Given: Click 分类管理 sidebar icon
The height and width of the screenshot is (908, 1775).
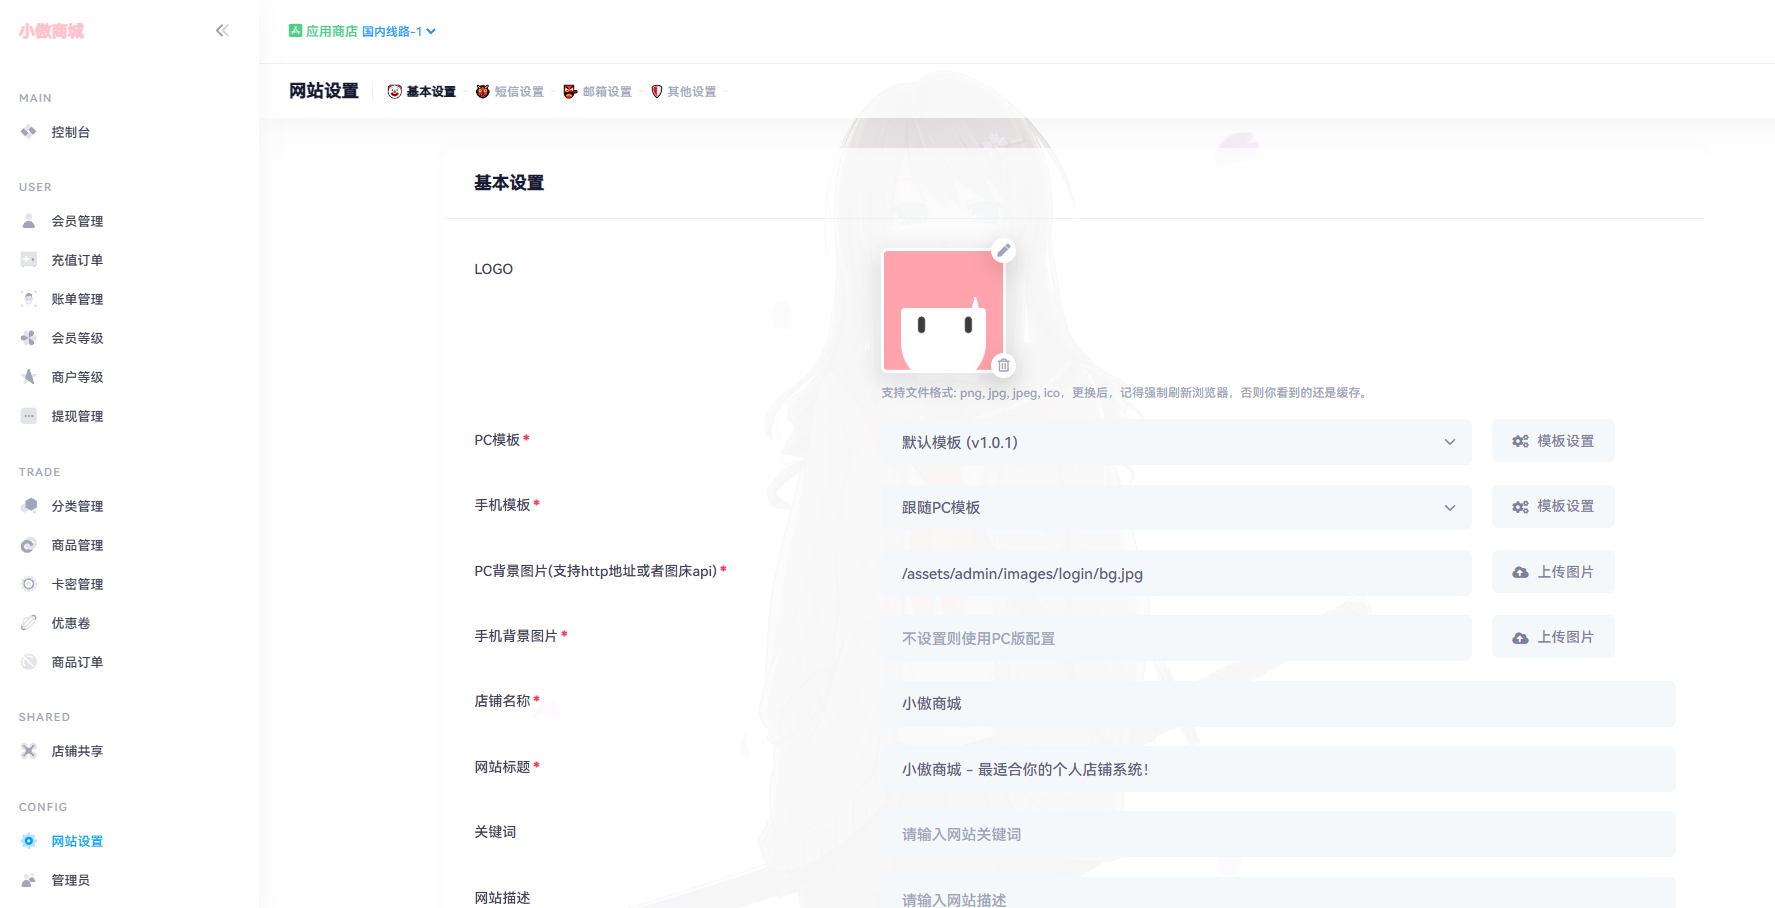Looking at the screenshot, I should 29,506.
